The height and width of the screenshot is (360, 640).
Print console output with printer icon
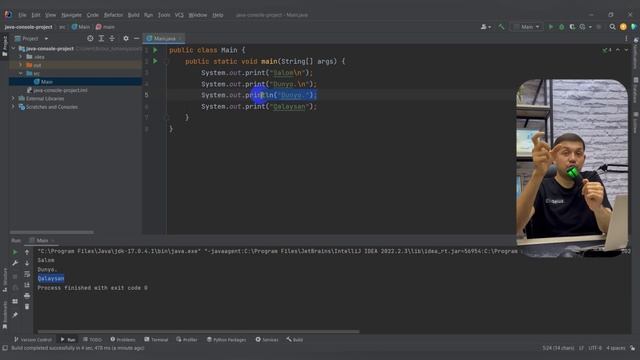click(x=27, y=296)
